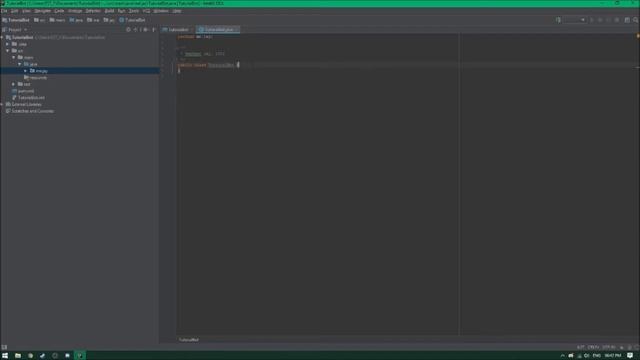Viewport: 640px width, 360px height.
Task: Click src breadcrumb in navigation bar
Action: (x=40, y=20)
